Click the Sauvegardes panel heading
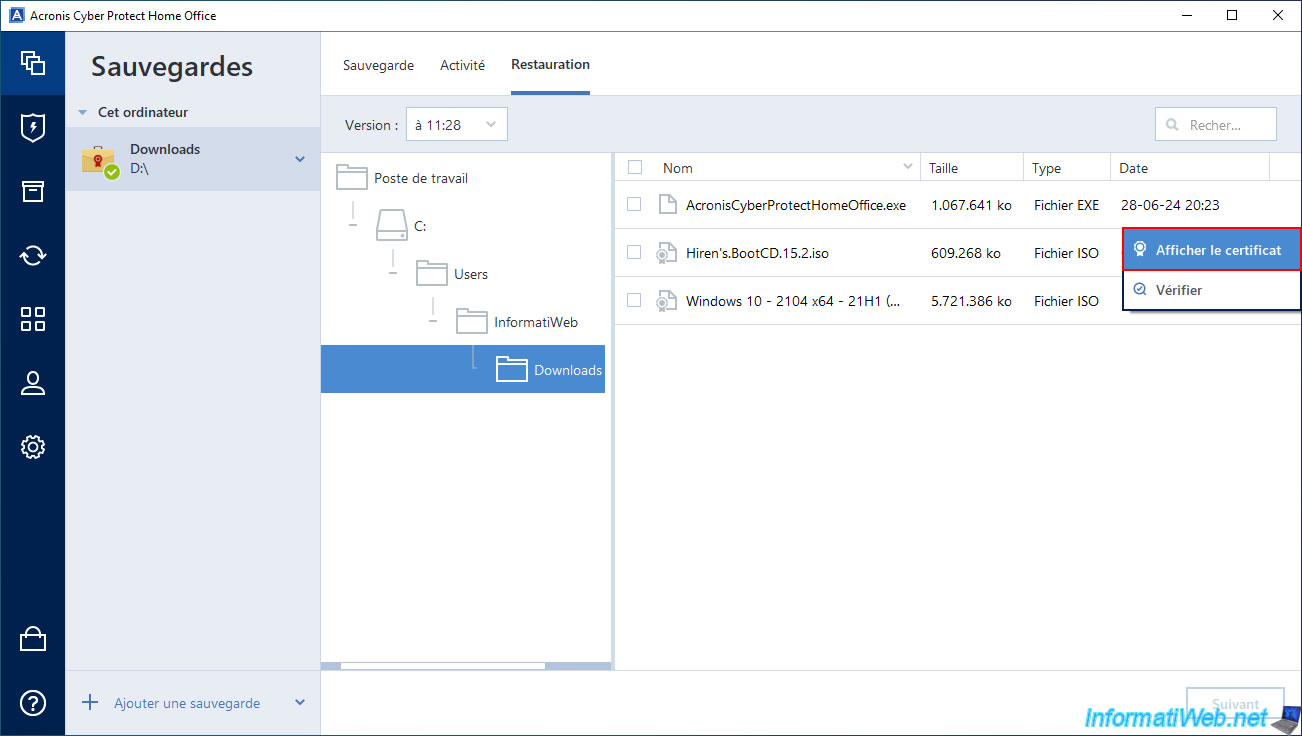 172,67
